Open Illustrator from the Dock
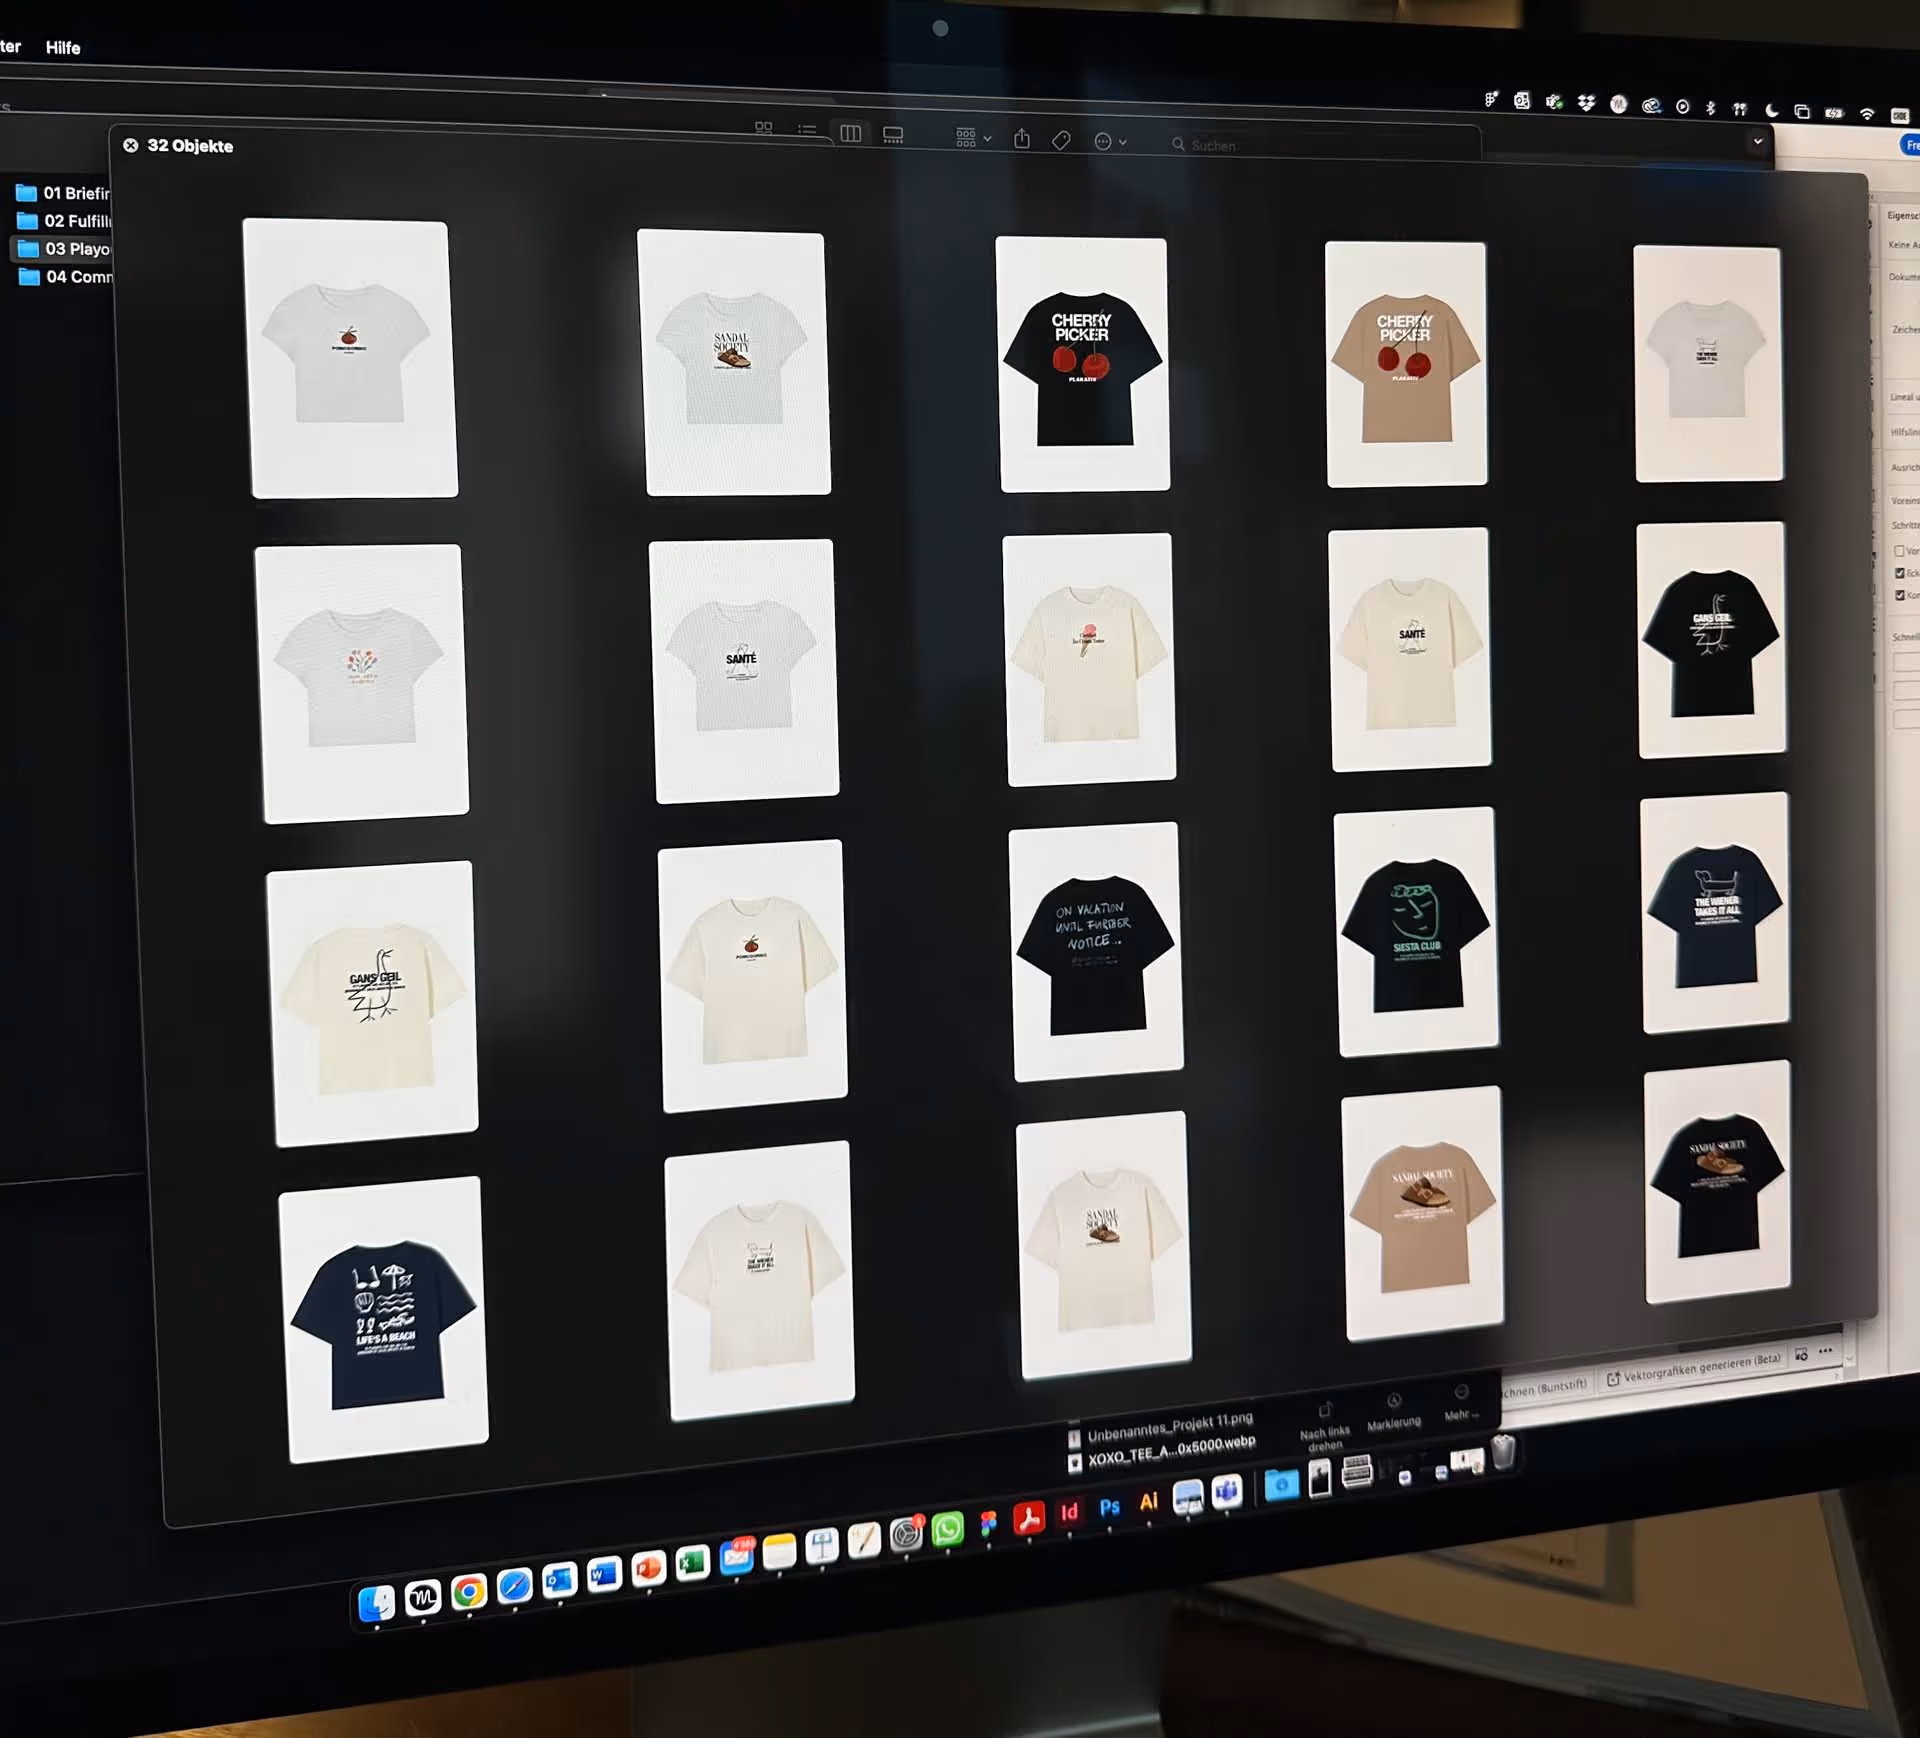 [1148, 1501]
